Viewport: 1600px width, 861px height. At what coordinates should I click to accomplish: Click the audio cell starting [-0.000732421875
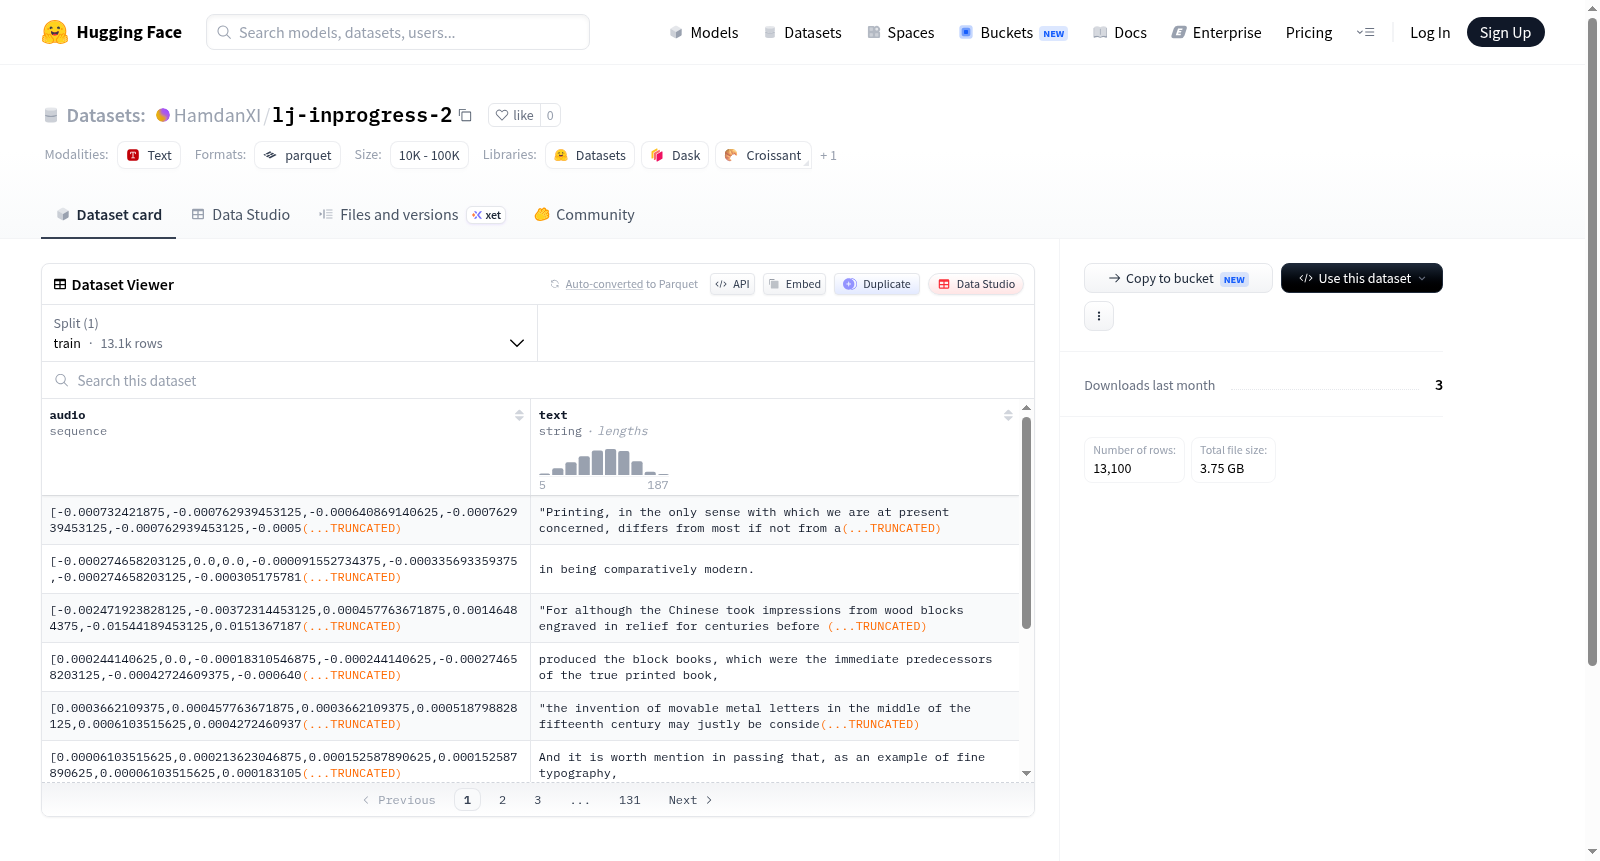point(286,520)
